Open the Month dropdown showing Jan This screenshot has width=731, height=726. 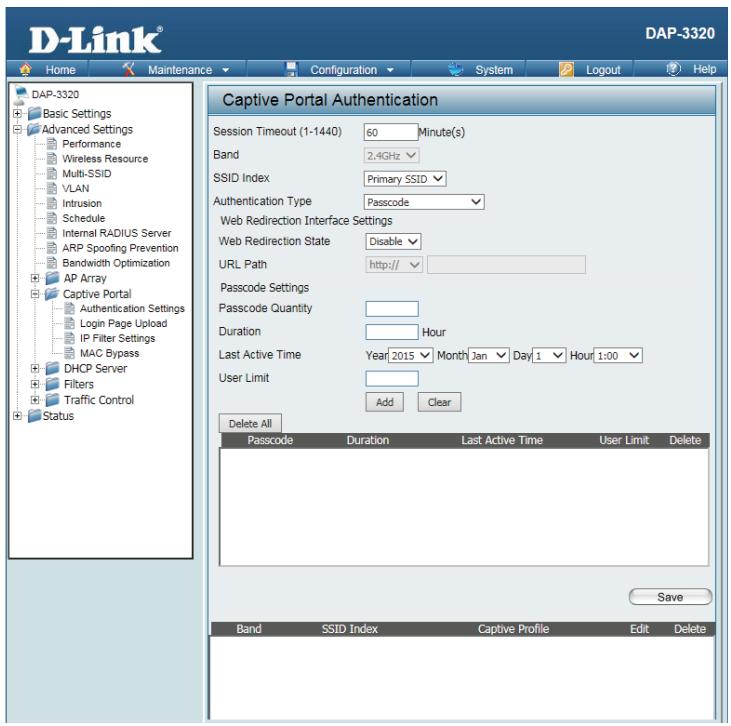point(489,356)
